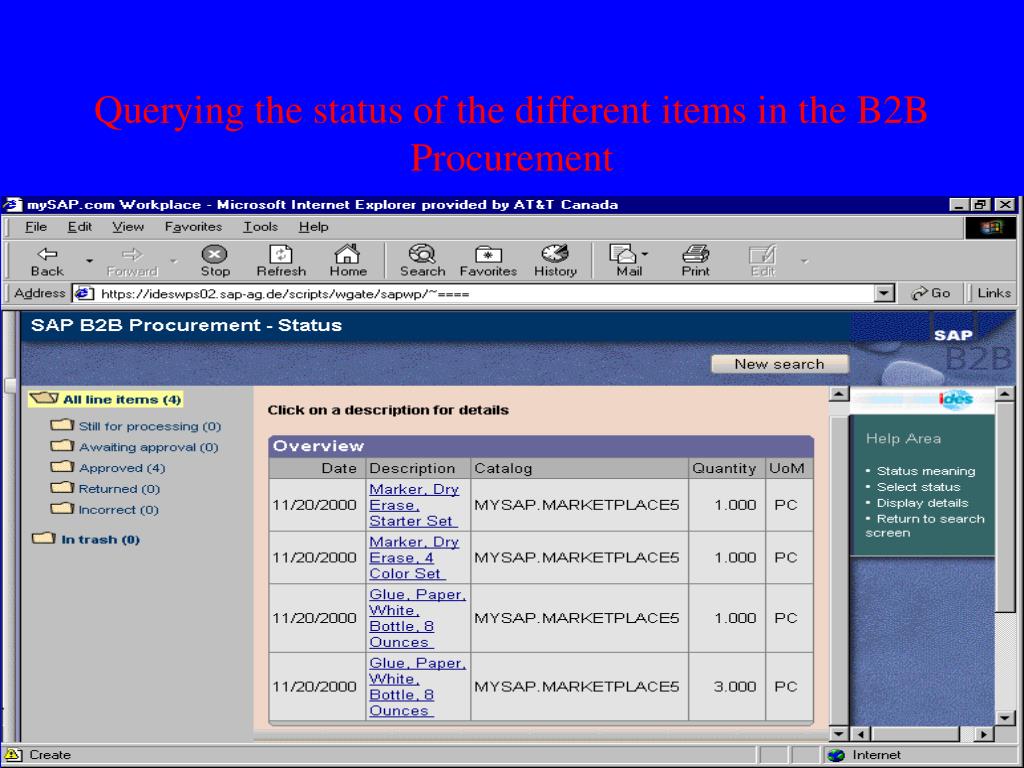Screen dimensions: 1024x768
Task: Open the Favorites menu
Action: (193, 227)
